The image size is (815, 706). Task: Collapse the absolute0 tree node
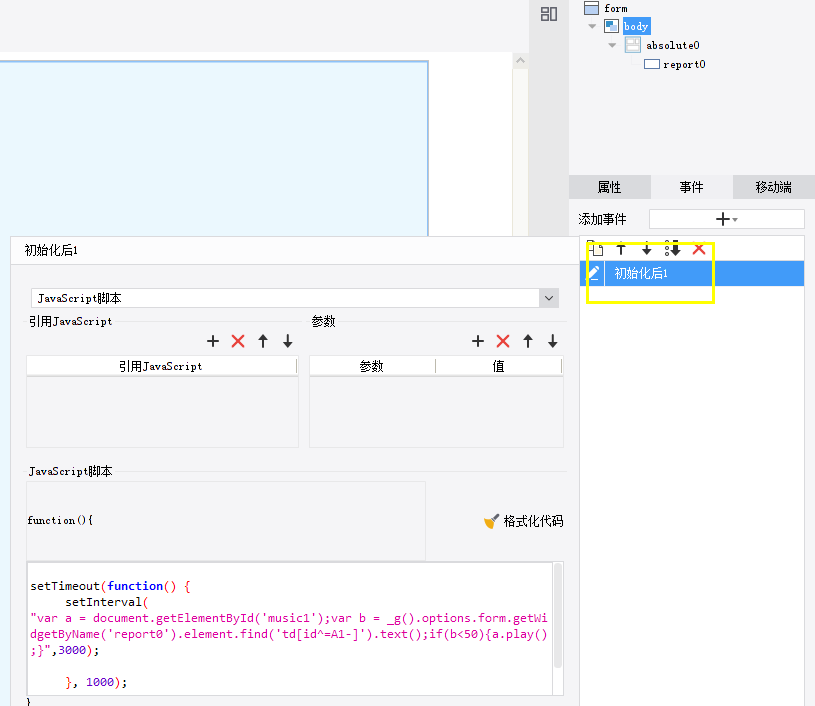tap(612, 46)
